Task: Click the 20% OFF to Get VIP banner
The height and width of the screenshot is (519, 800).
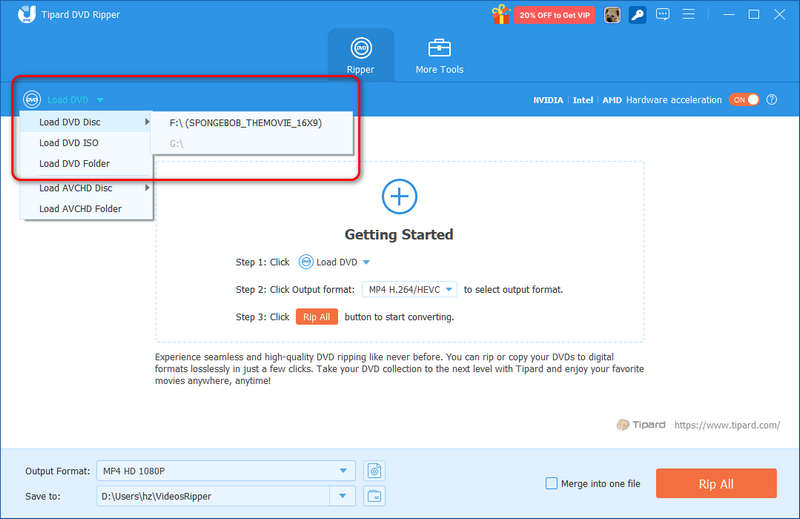Action: coord(554,15)
